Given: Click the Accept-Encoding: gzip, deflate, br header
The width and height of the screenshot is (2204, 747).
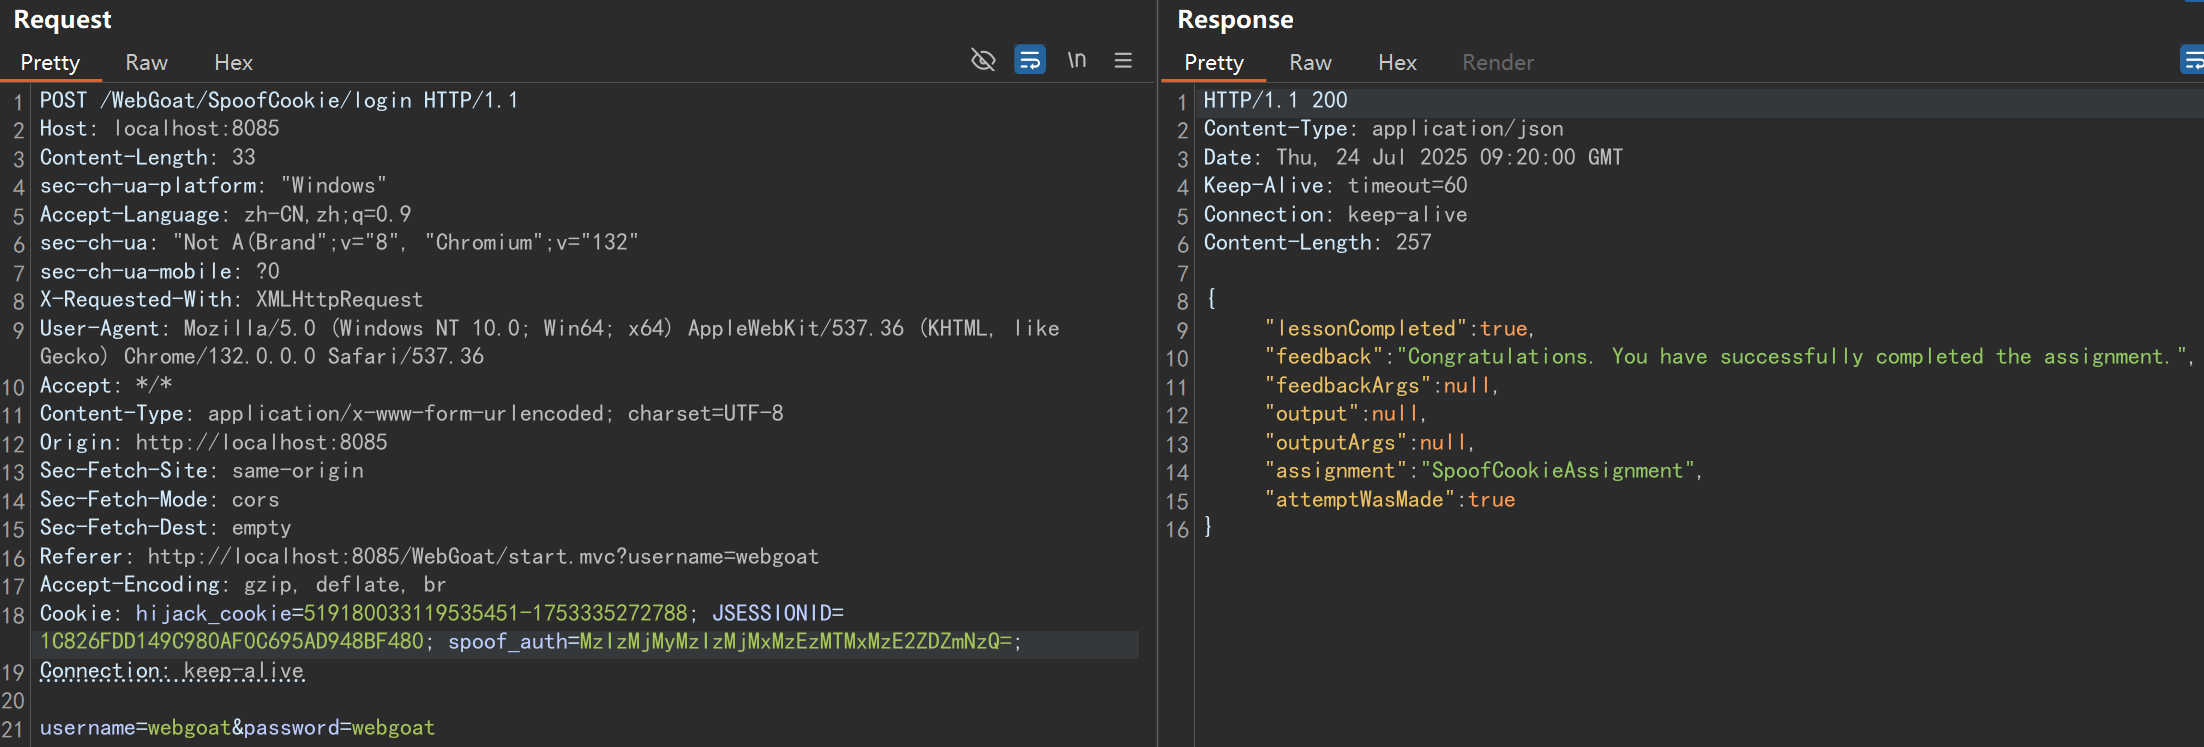Looking at the screenshot, I should coord(243,584).
